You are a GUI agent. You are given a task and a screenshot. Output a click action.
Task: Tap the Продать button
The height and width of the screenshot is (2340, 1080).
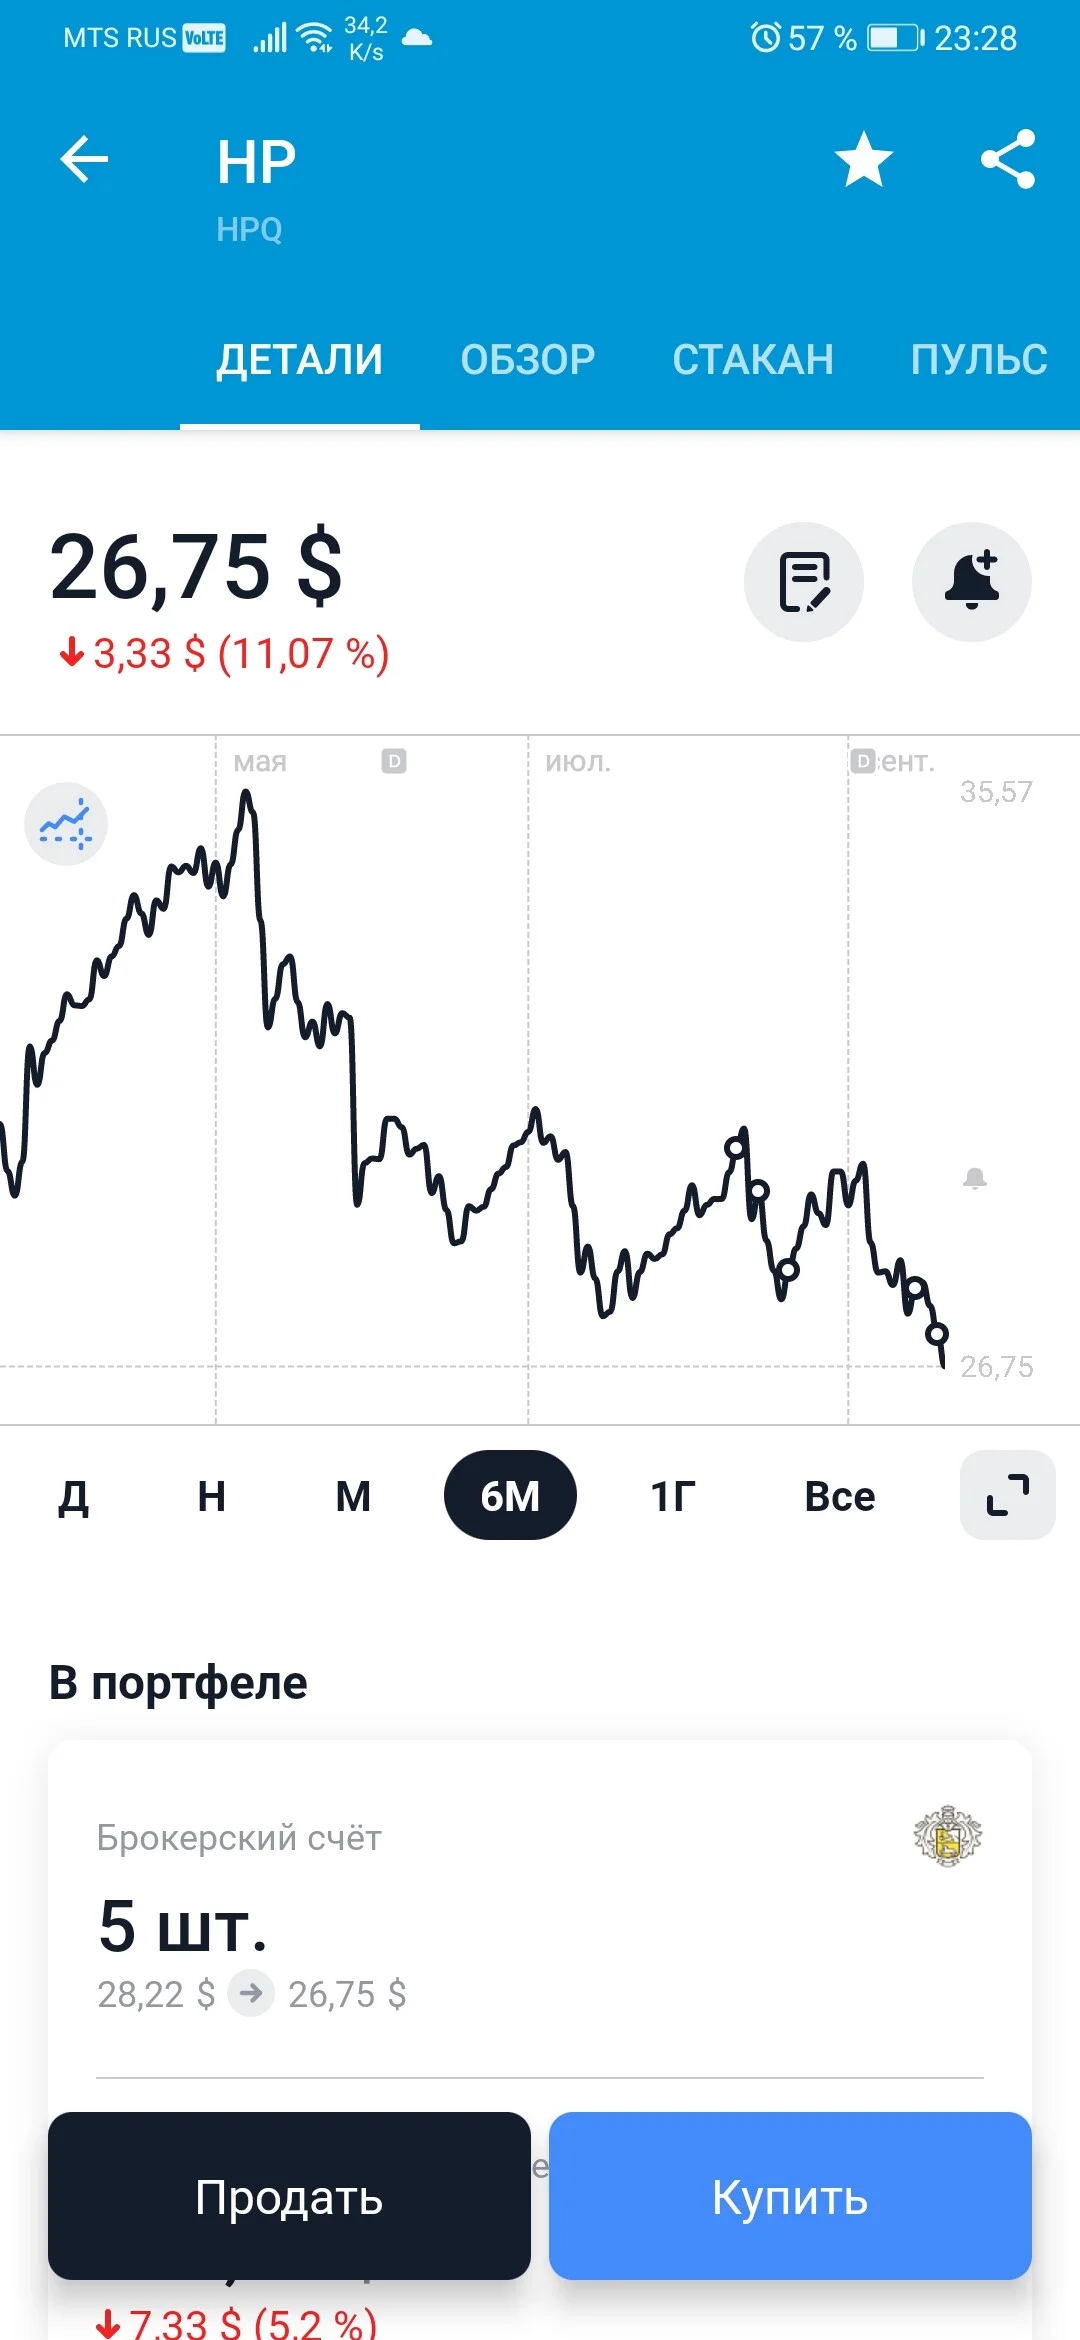coord(289,2196)
